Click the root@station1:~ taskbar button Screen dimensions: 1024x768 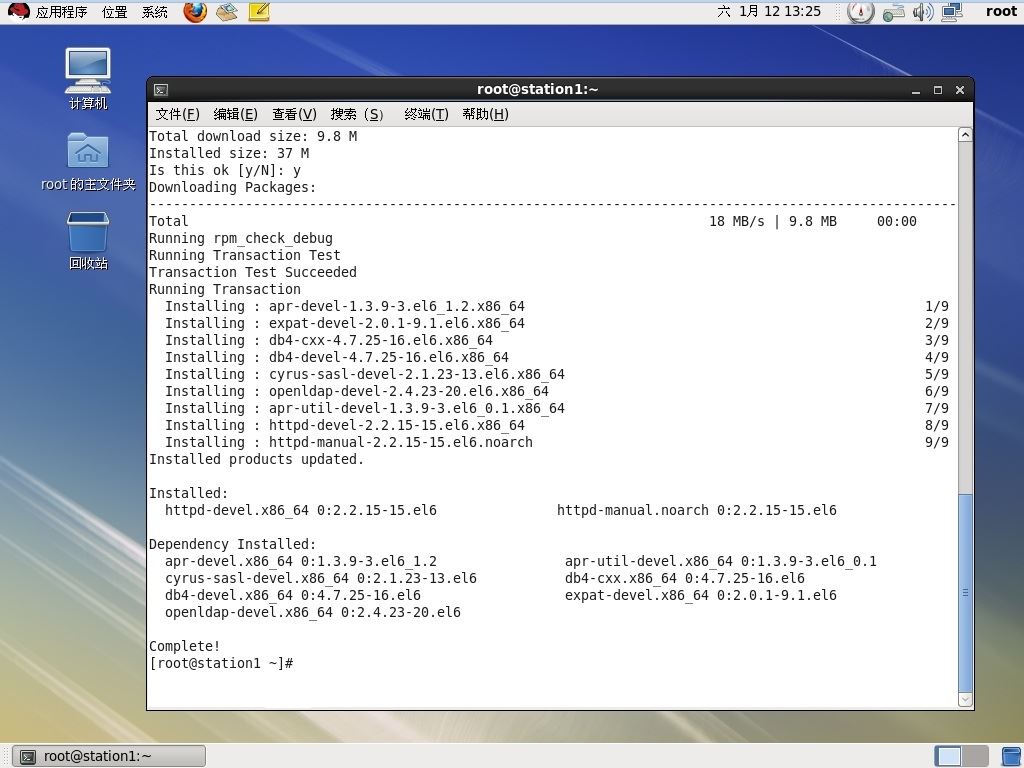pyautogui.click(x=110, y=756)
